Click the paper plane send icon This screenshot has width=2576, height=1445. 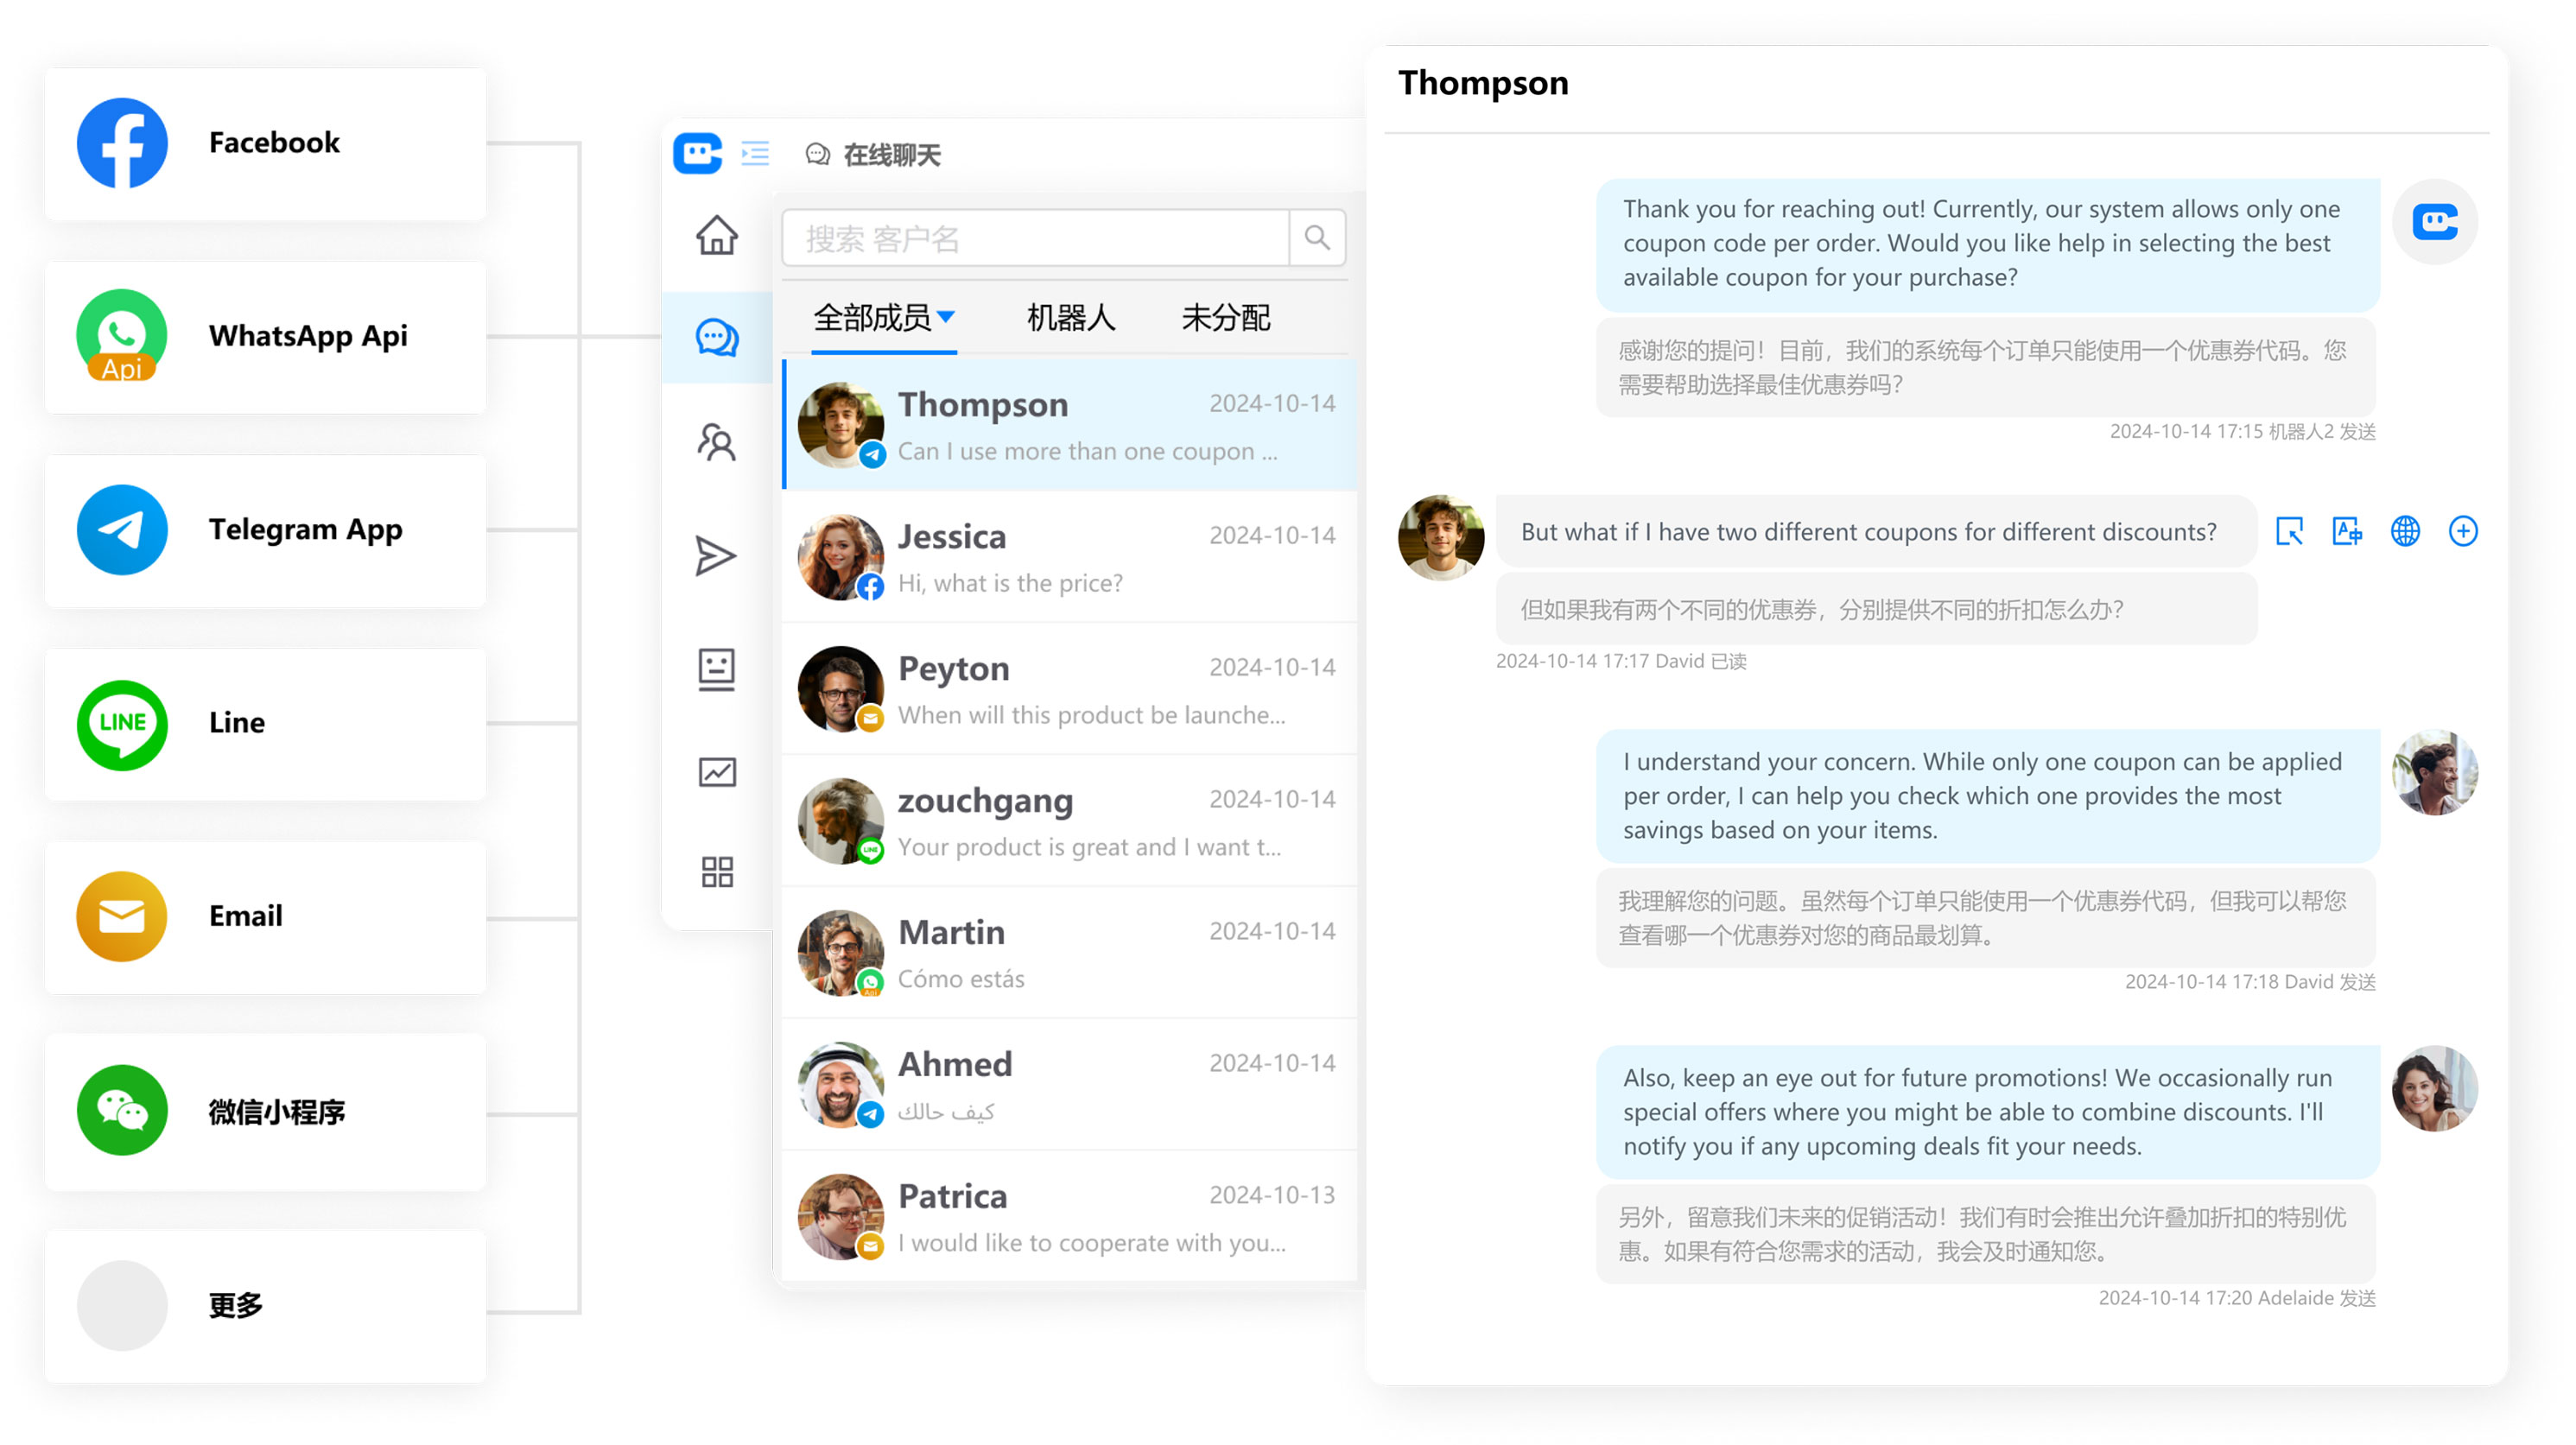pyautogui.click(x=716, y=556)
